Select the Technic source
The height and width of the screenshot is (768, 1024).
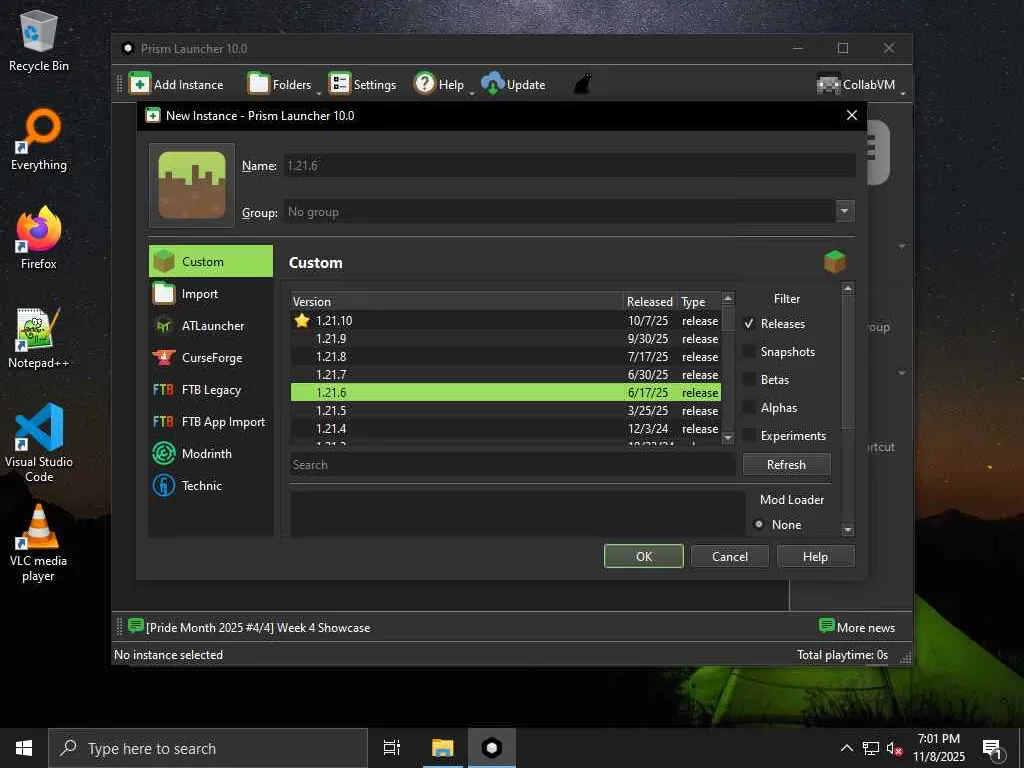(210, 485)
